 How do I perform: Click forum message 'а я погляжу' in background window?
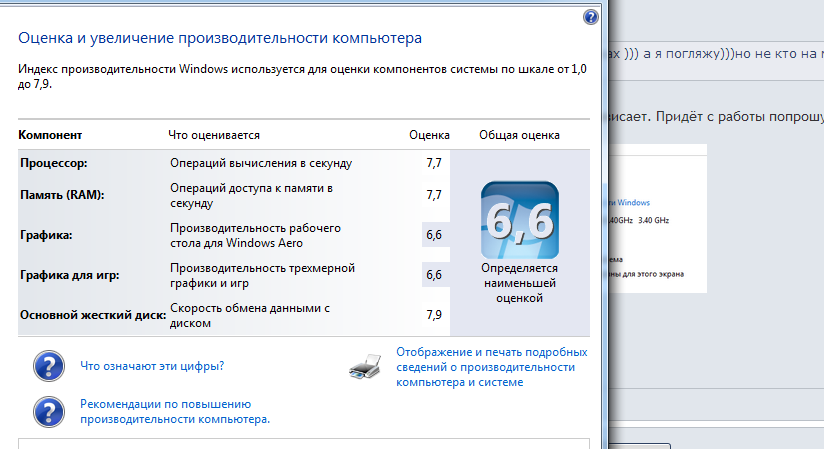[x=682, y=54]
